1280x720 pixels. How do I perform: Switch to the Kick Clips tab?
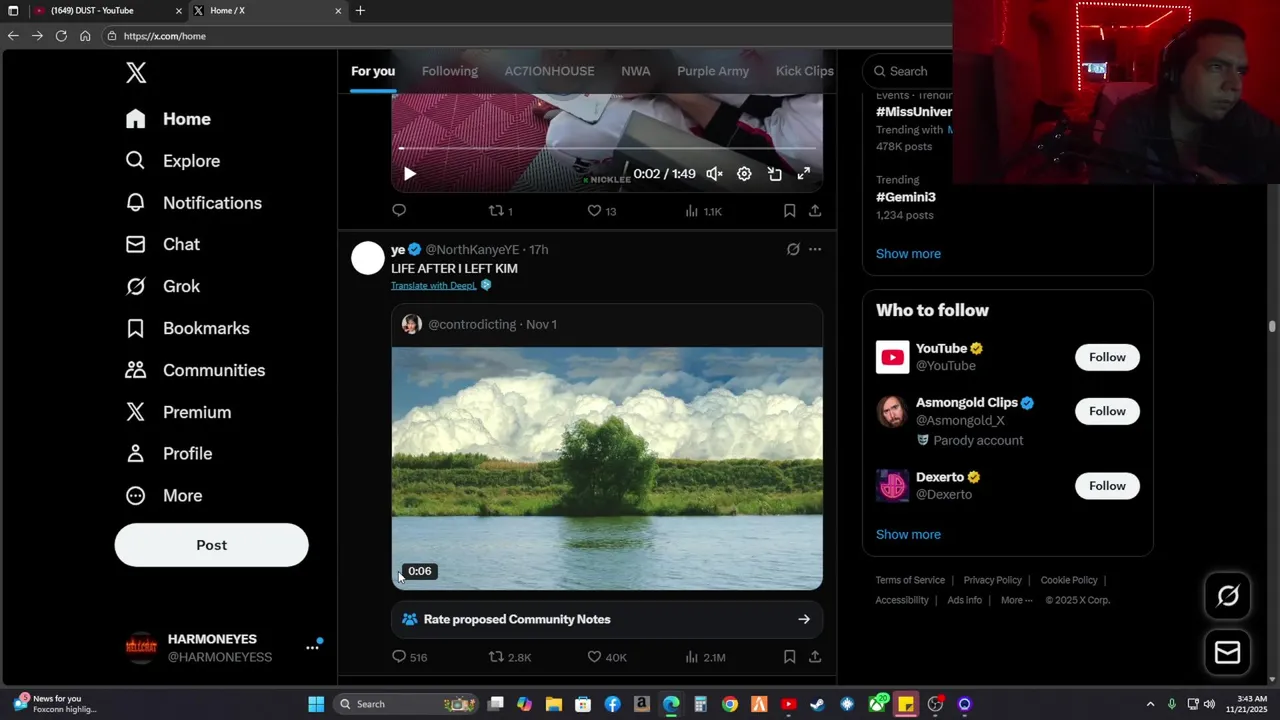coord(804,71)
